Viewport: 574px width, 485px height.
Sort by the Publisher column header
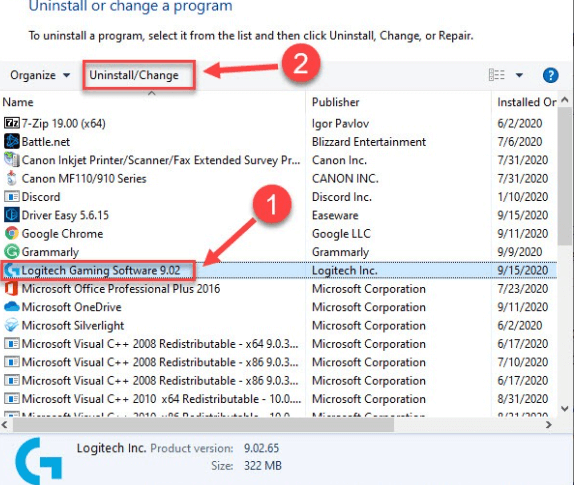(335, 102)
